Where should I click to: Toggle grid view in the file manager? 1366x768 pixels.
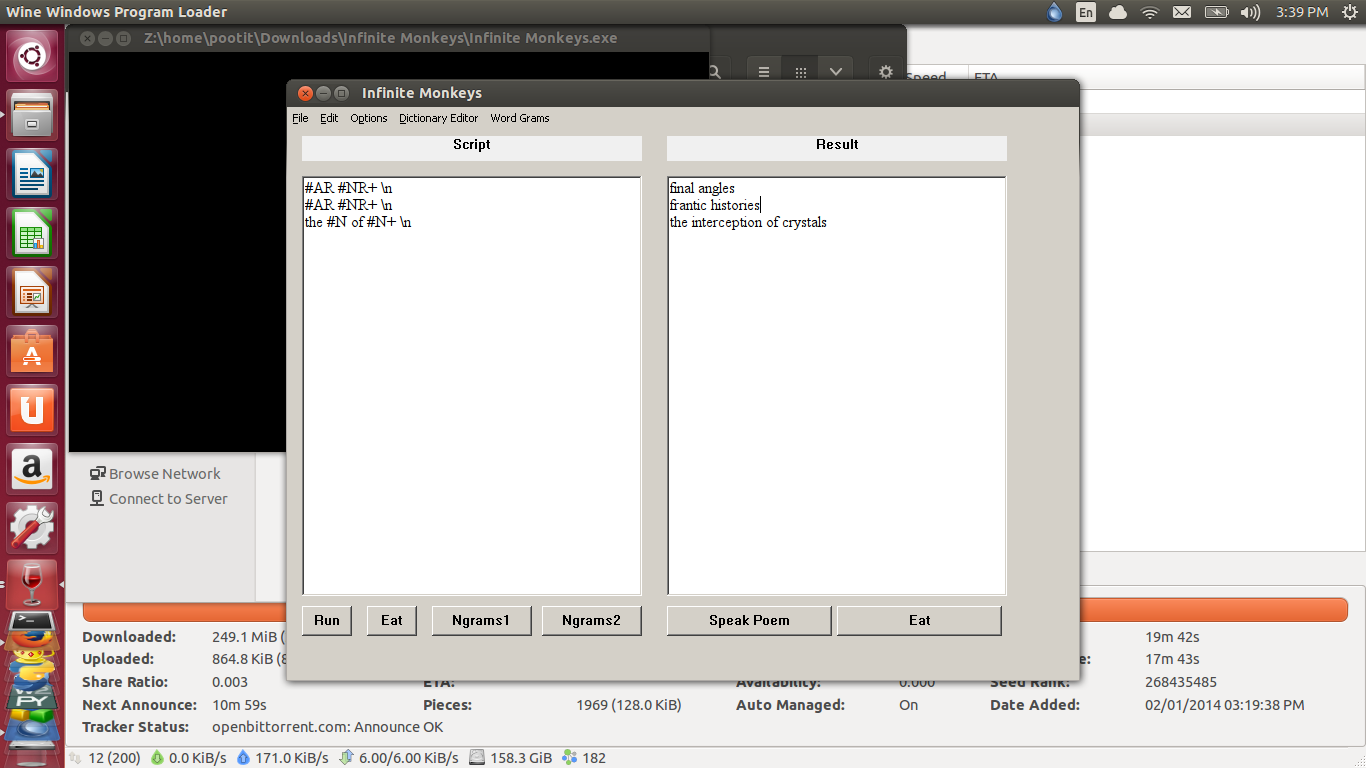[x=800, y=71]
